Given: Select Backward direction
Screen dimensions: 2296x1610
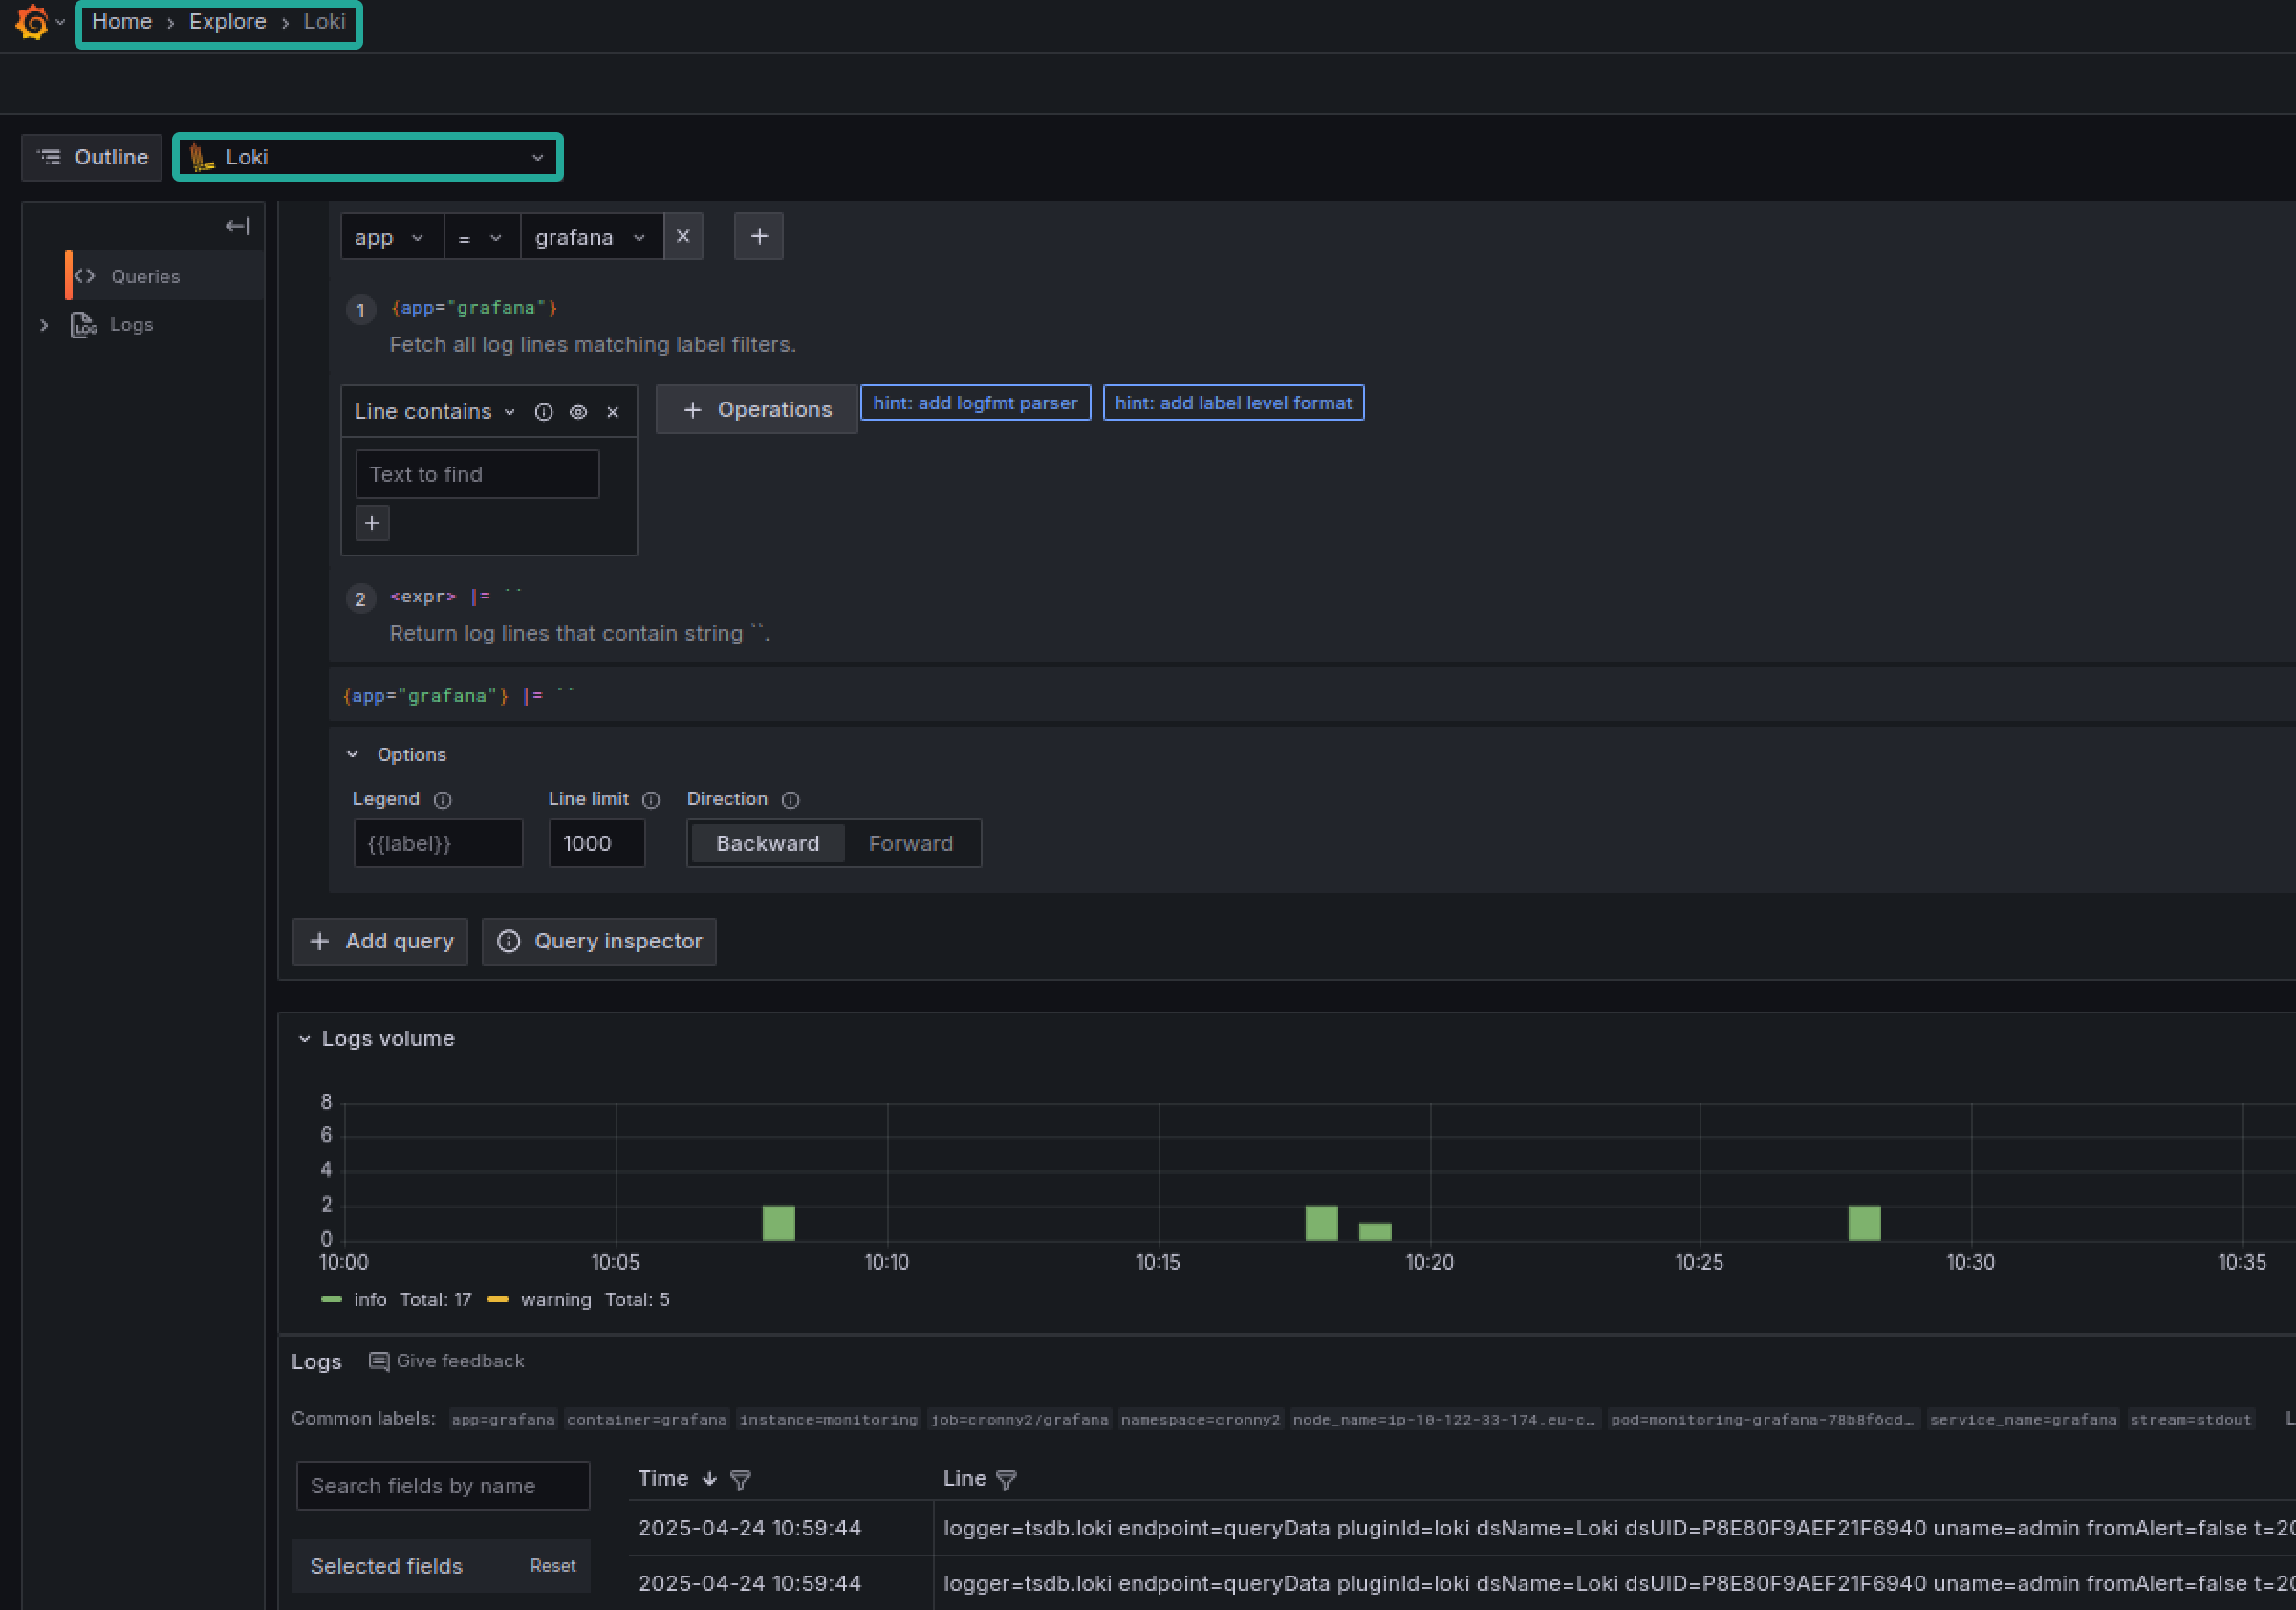Looking at the screenshot, I should click(767, 844).
